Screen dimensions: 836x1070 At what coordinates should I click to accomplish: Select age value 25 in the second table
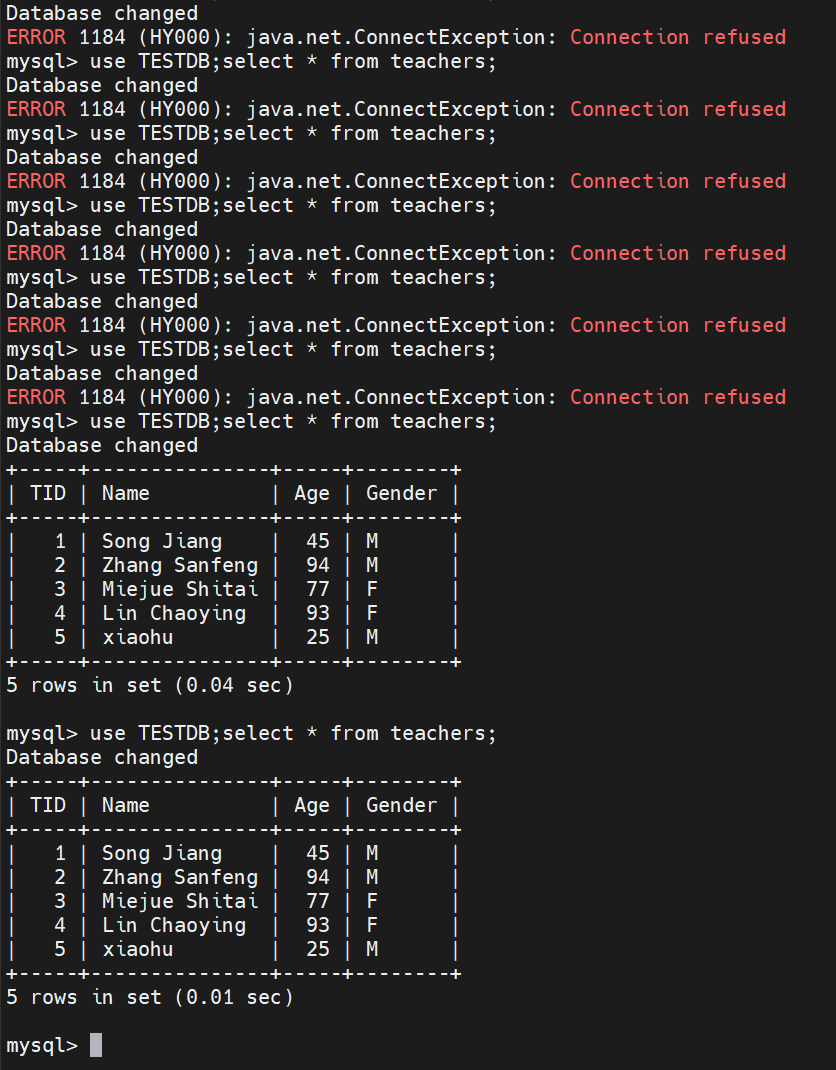tap(318, 949)
